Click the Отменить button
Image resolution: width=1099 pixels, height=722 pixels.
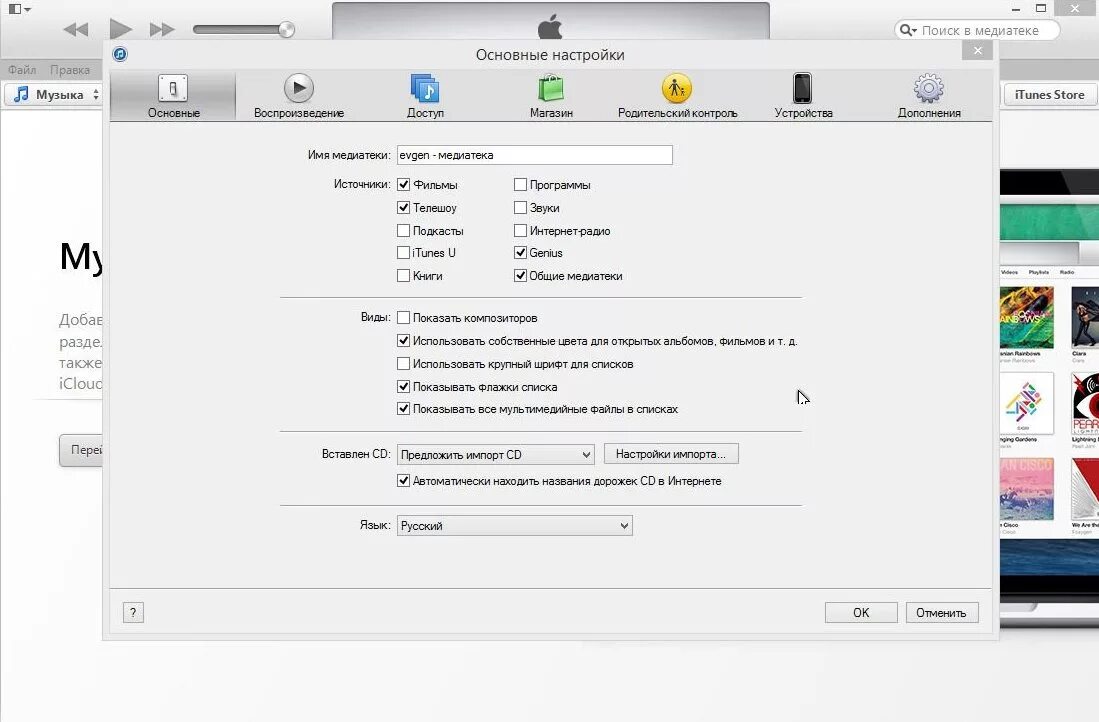click(x=941, y=613)
